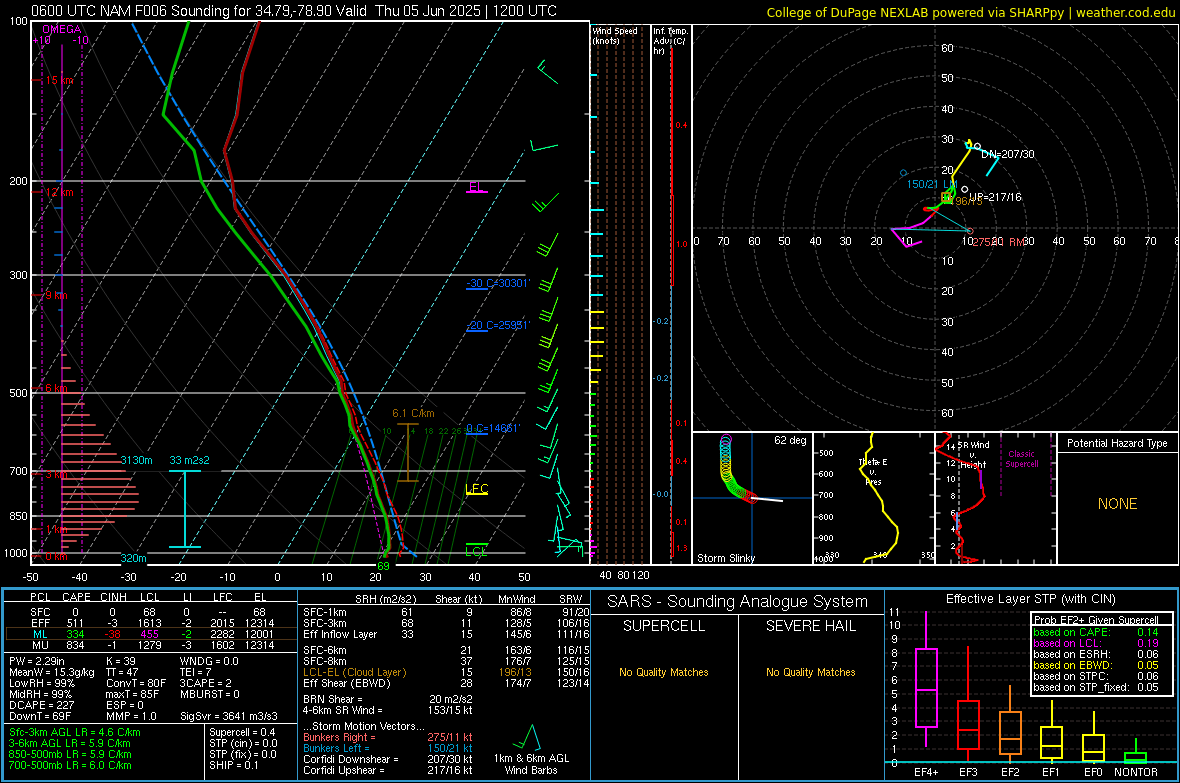1180x783 pixels.
Task: Click the magenta EL marker on the skew-T
Action: click(476, 187)
